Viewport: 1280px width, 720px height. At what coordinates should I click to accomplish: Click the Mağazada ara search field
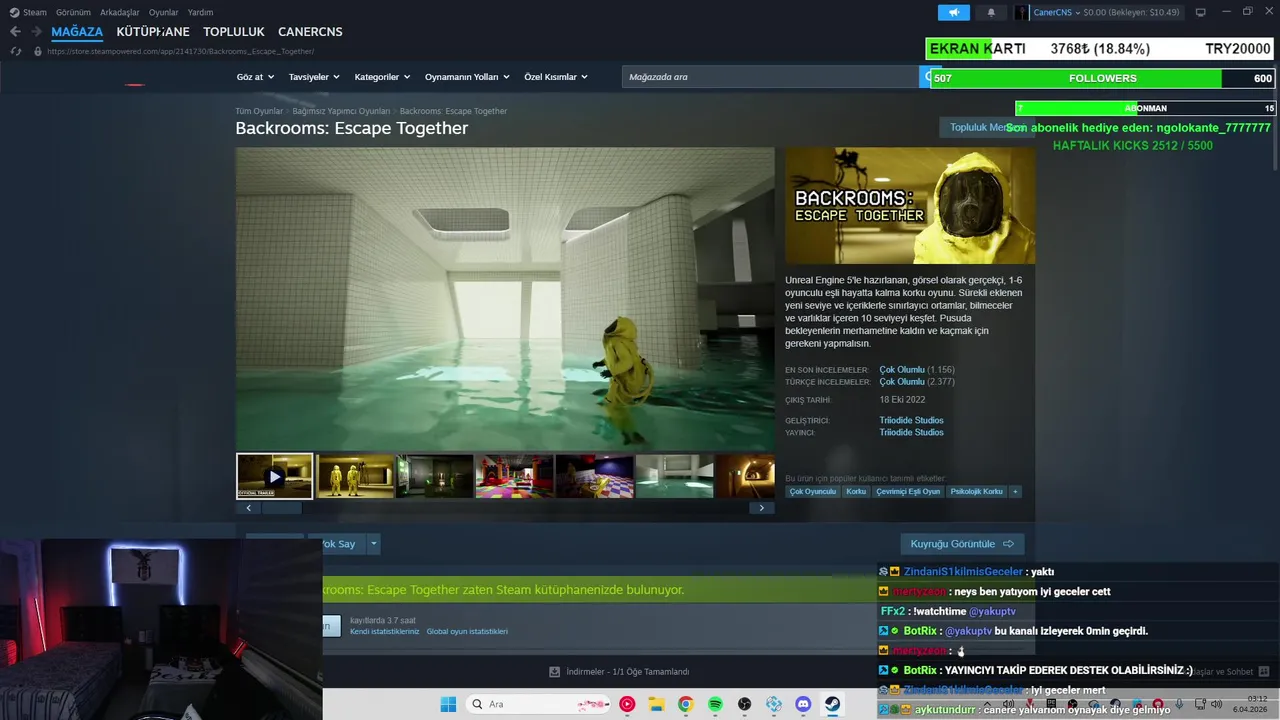(x=770, y=77)
